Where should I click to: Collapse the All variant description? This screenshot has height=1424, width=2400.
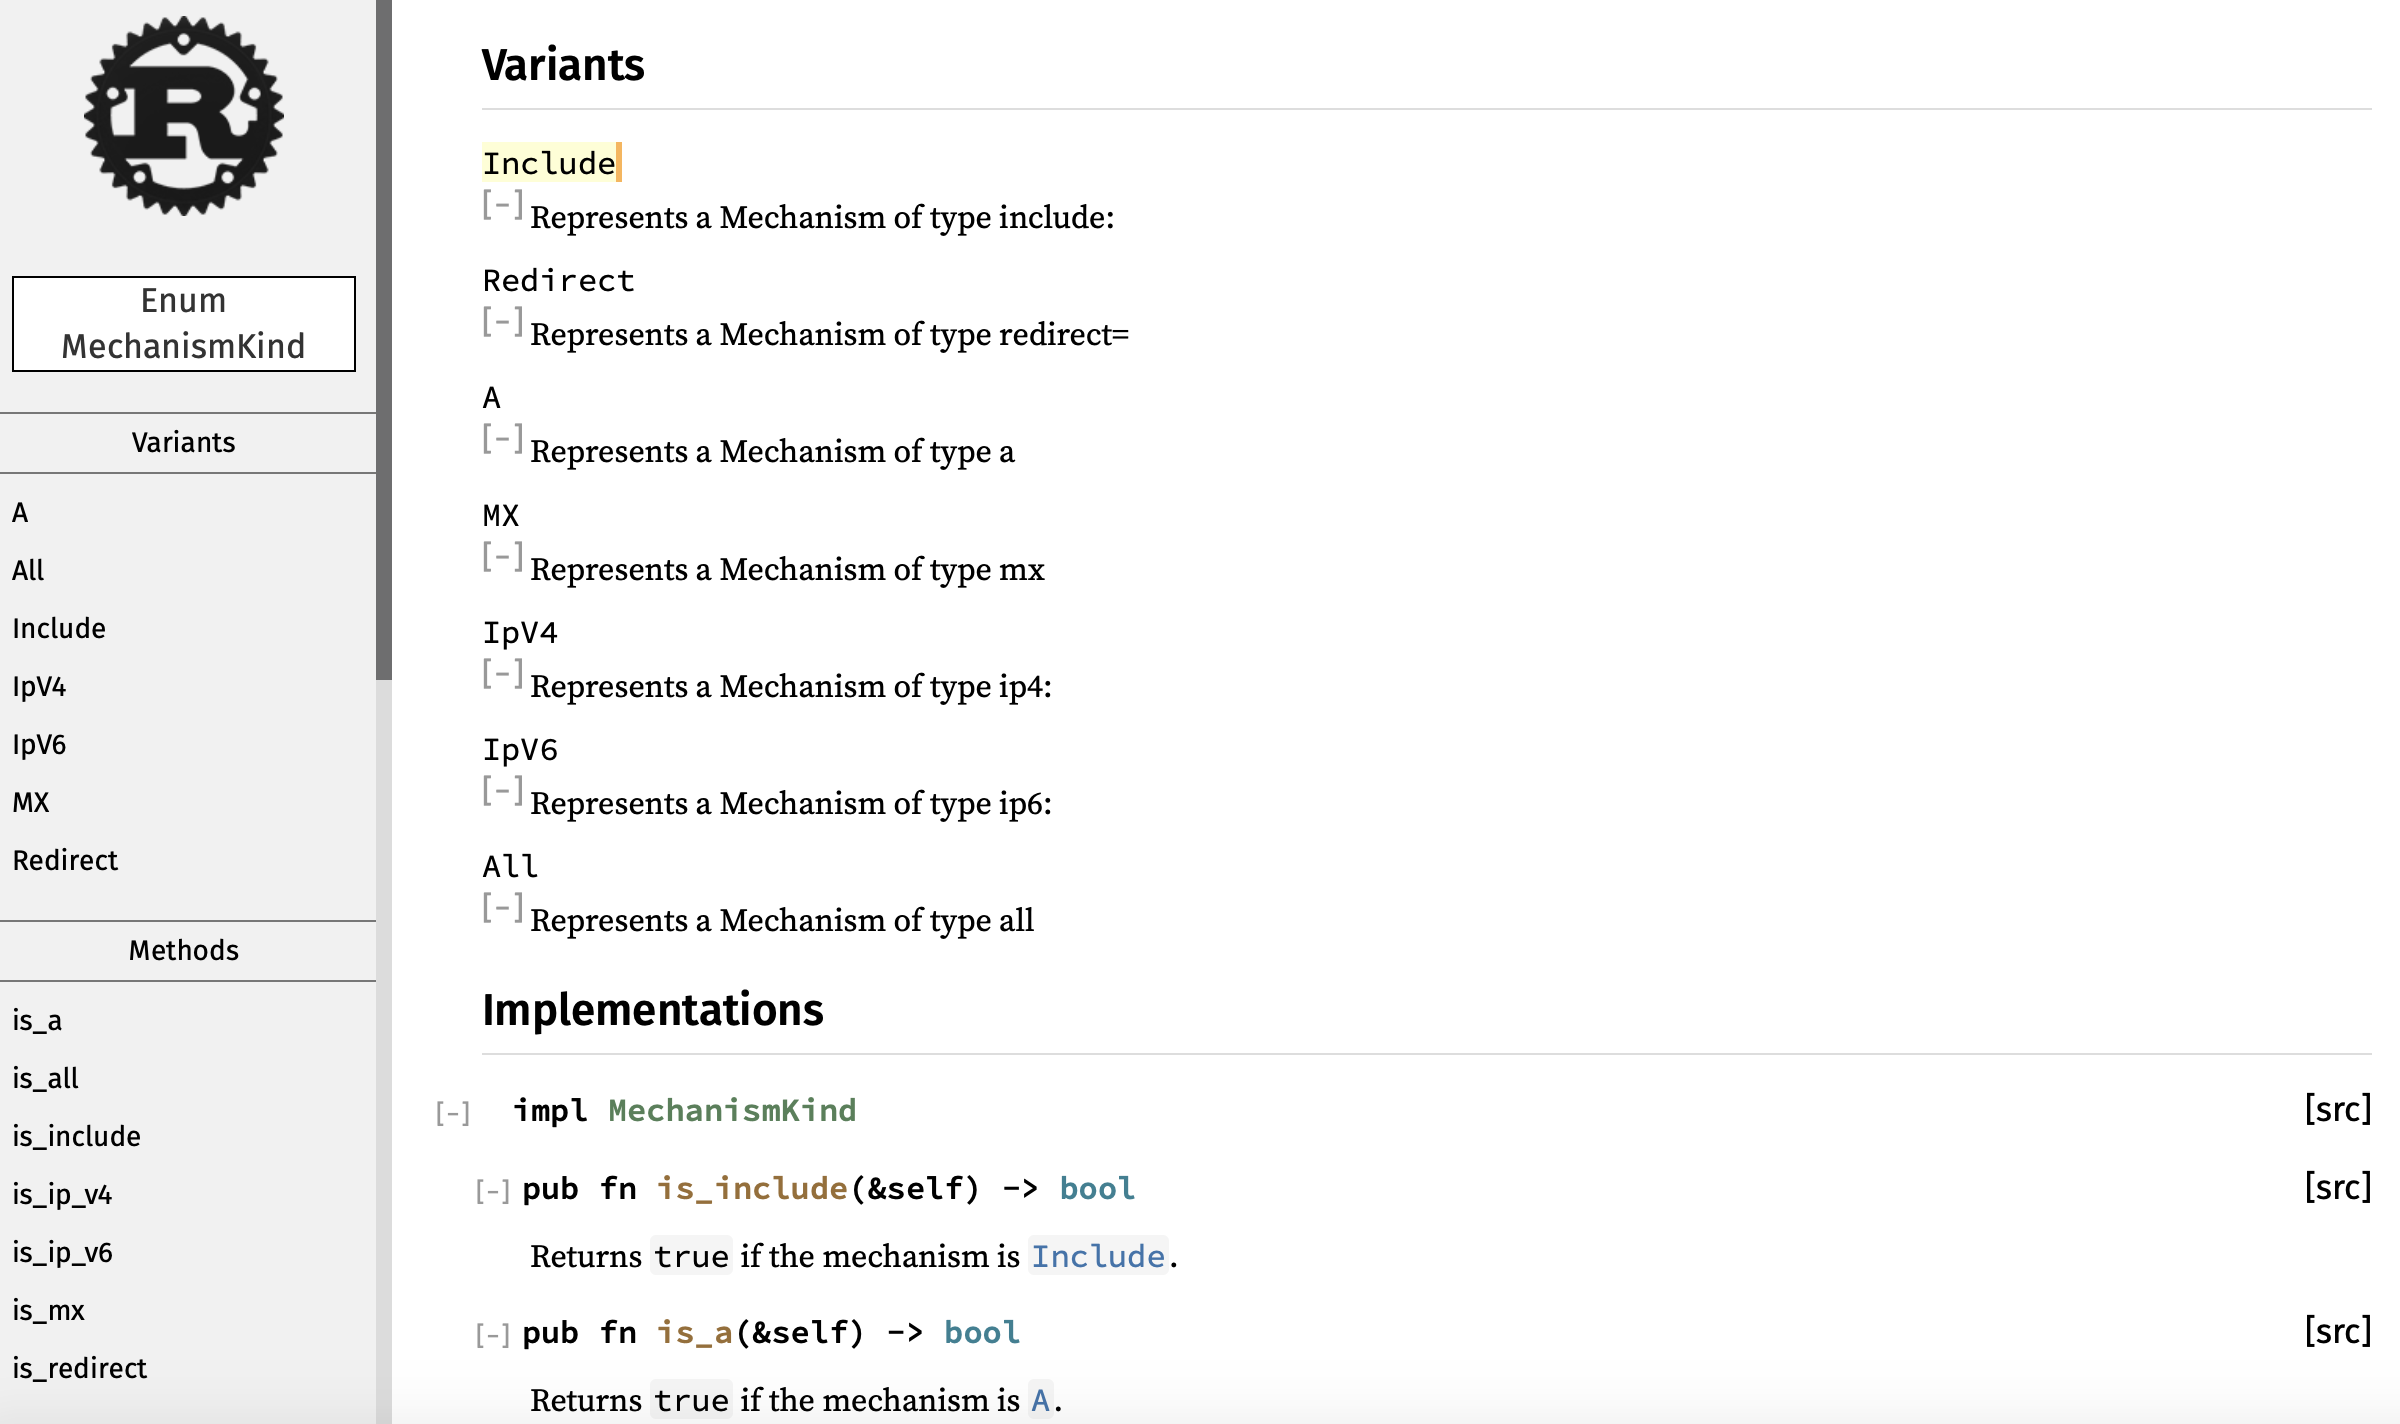pyautogui.click(x=501, y=908)
